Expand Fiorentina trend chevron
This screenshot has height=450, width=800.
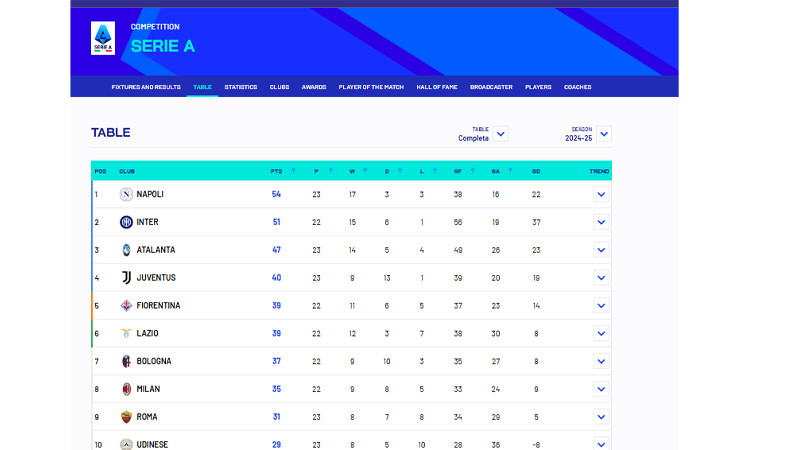click(601, 306)
